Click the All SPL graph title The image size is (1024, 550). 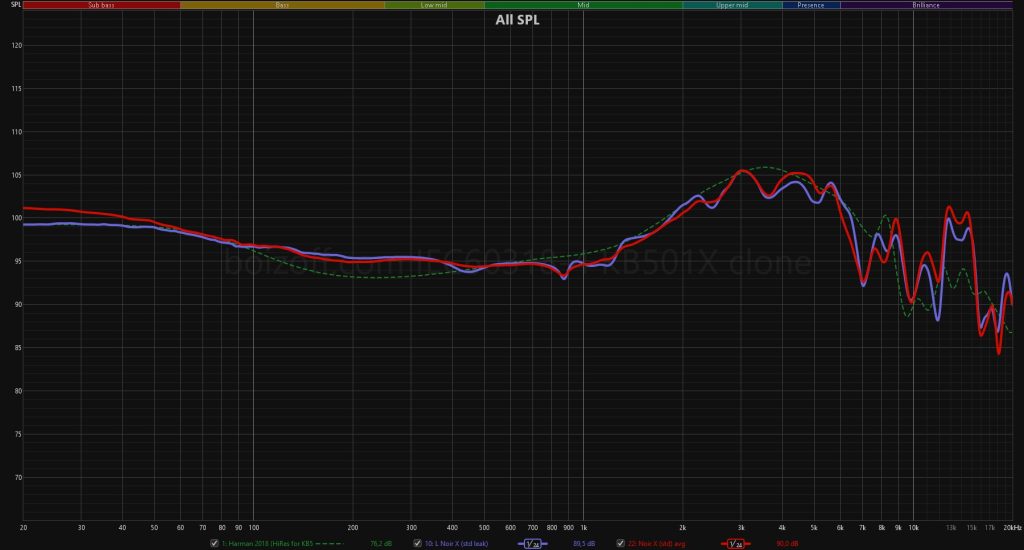(x=517, y=20)
